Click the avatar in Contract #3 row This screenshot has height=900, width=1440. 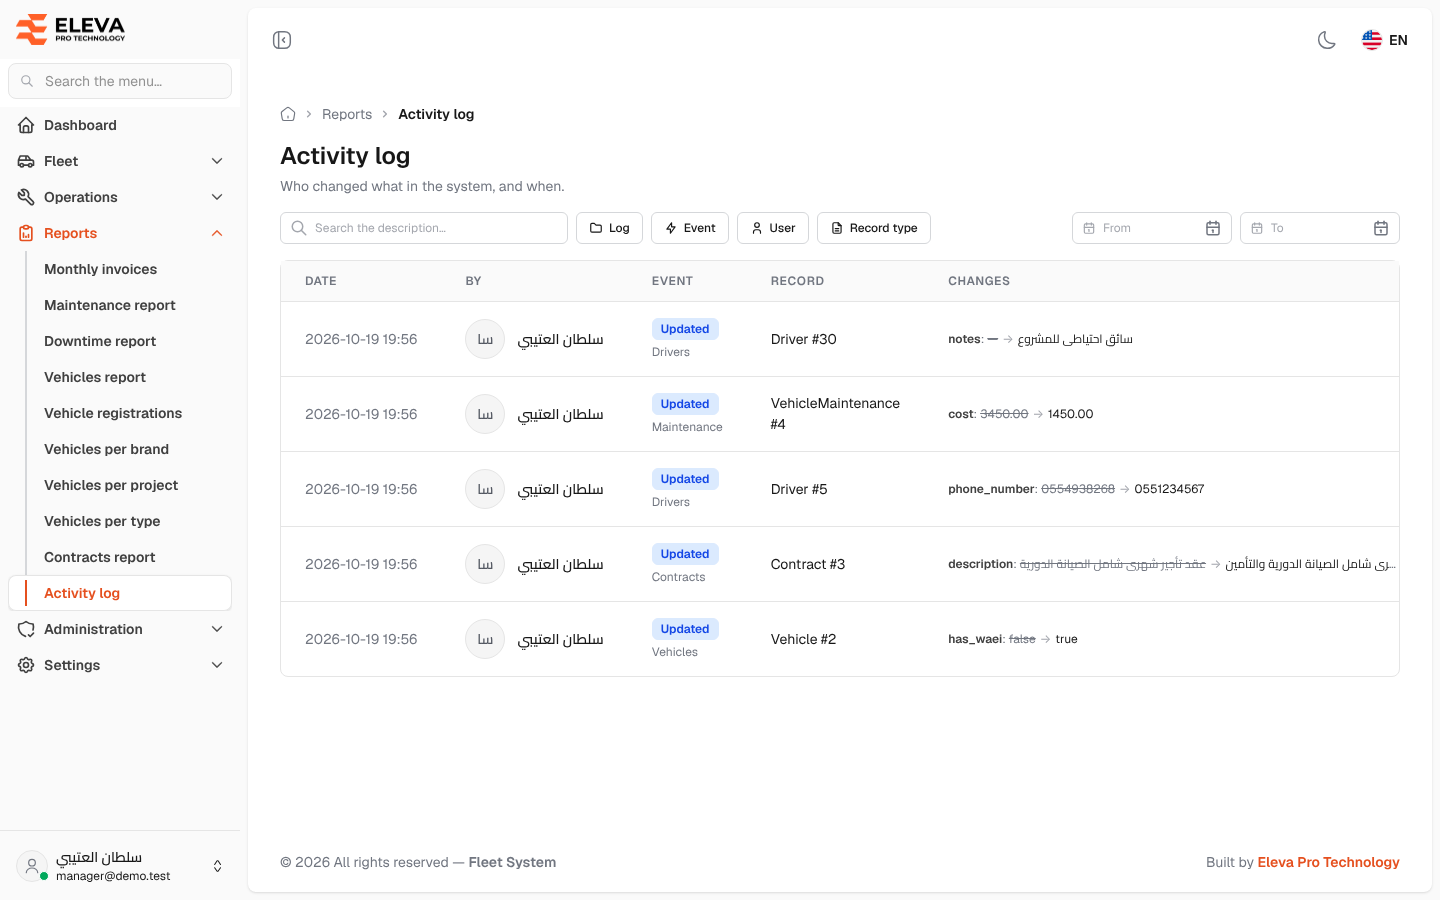485,564
